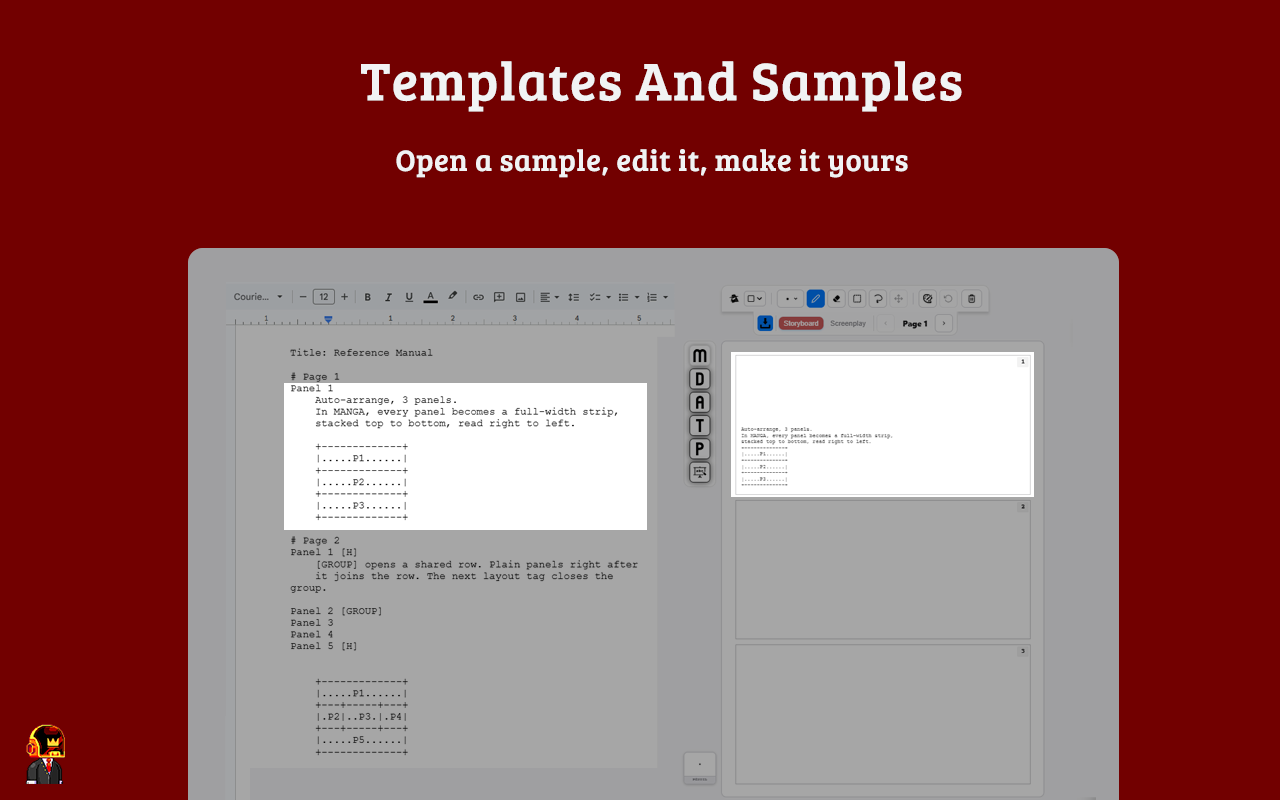Insert a link using link icon
This screenshot has height=800, width=1280.
(478, 297)
